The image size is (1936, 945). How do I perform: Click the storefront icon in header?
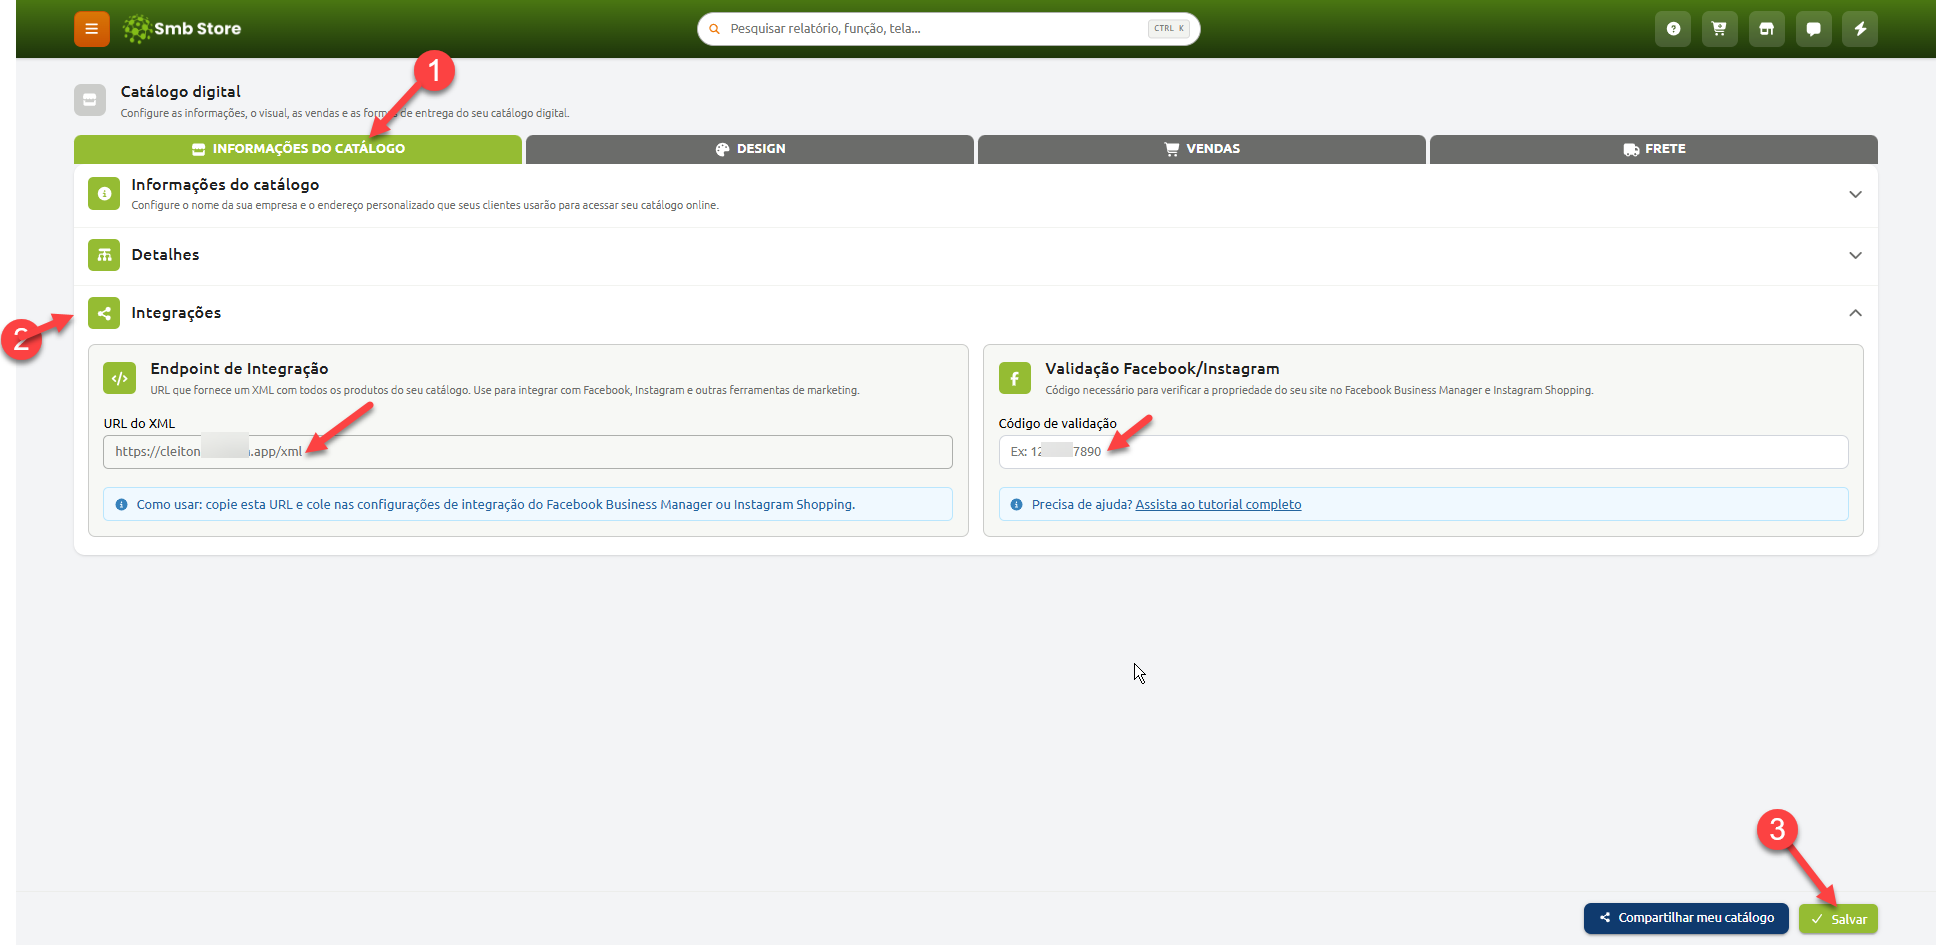[x=1767, y=29]
